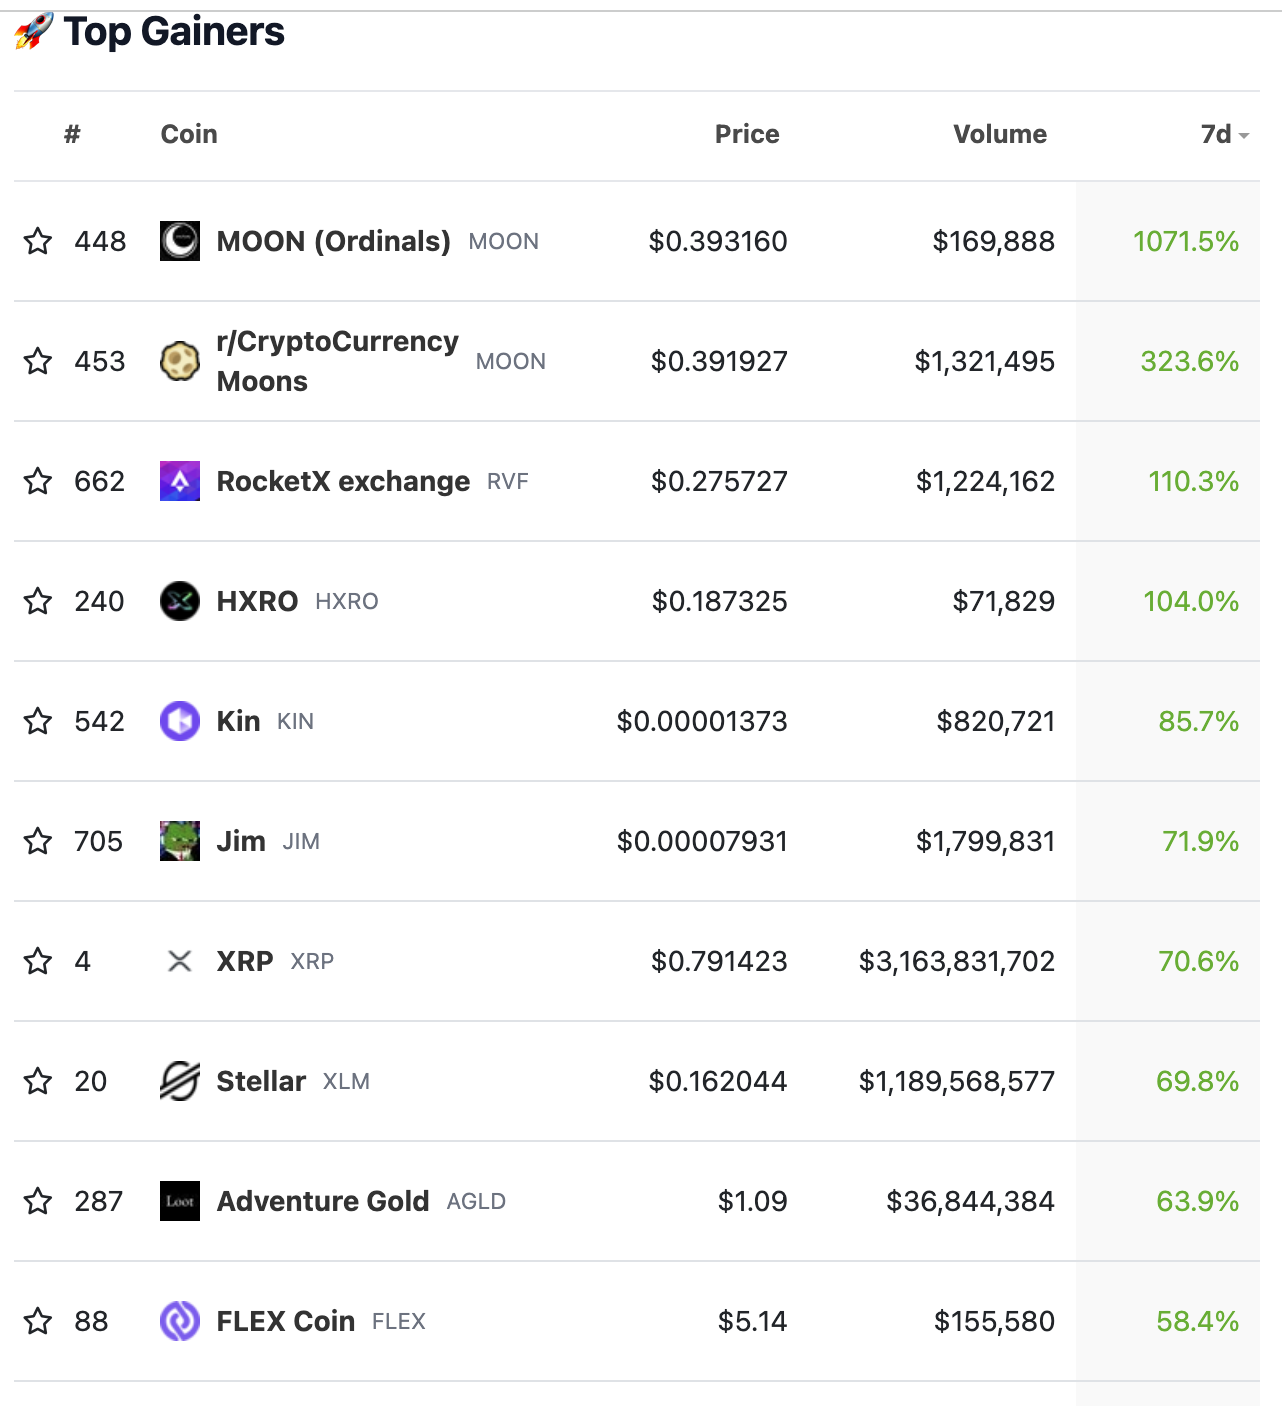Open the 7d timeframe dropdown
This screenshot has width=1282, height=1406.
click(x=1225, y=135)
